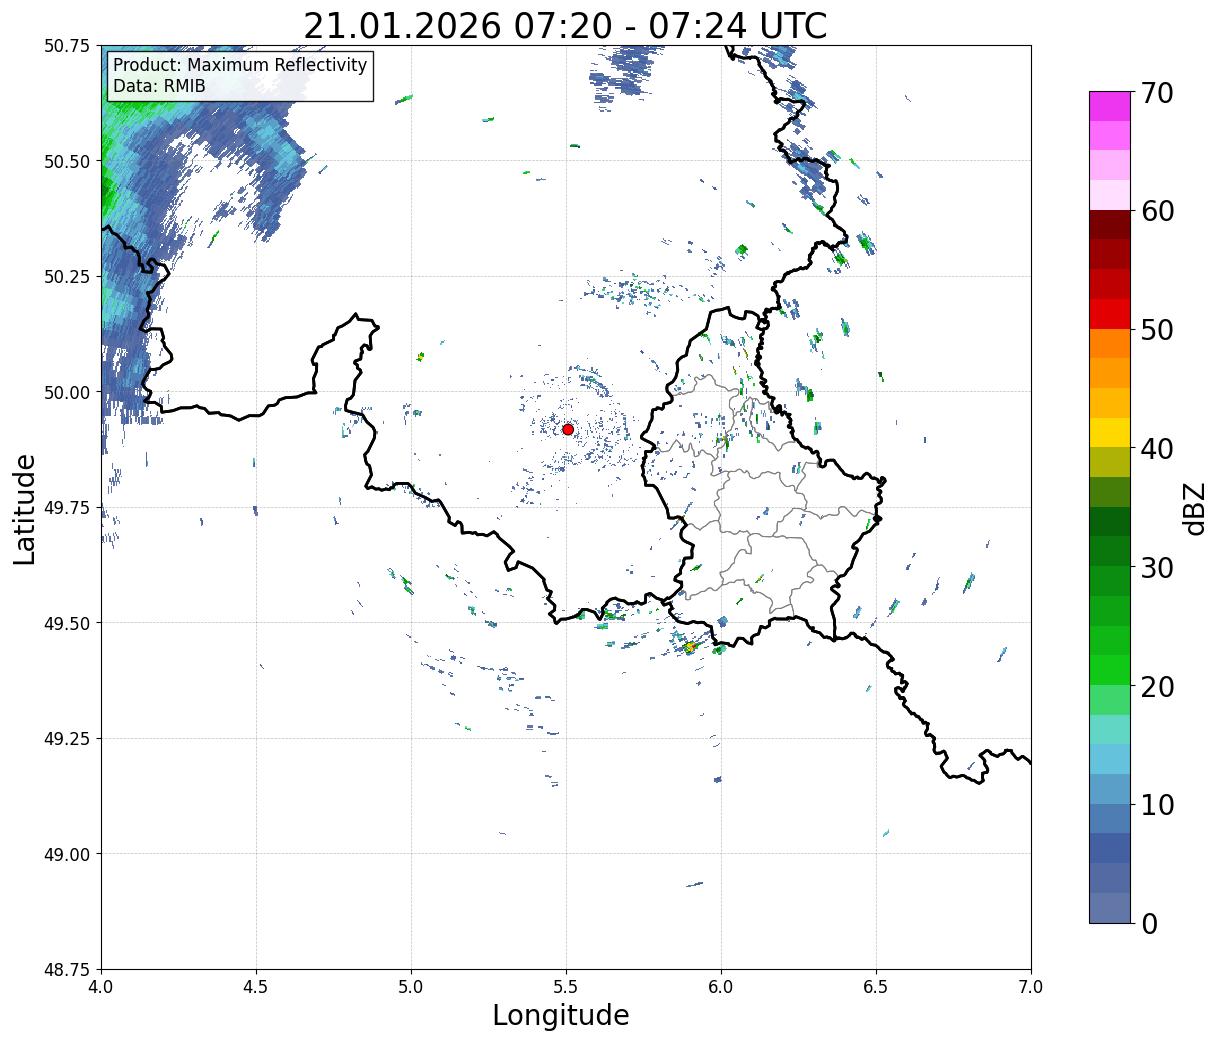The image size is (1219, 1040).
Task: Click the dark red band just below 60 dBZ
Action: pos(1110,225)
